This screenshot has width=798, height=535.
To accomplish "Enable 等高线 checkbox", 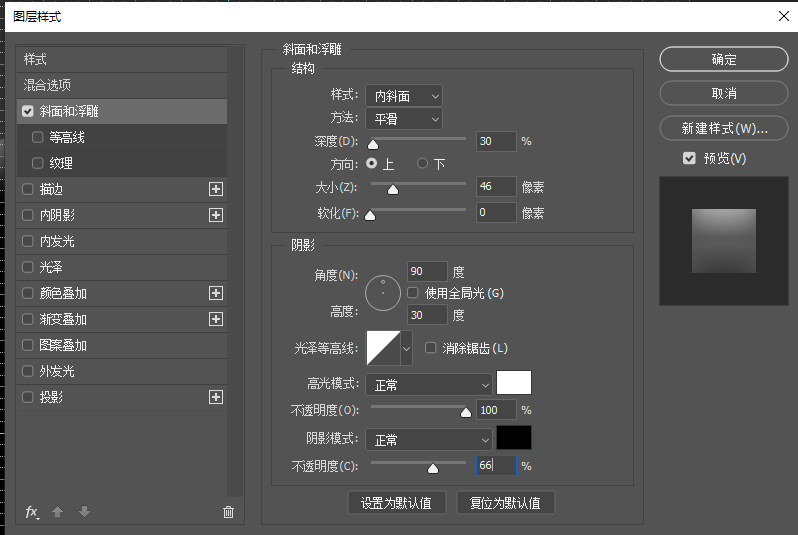I will (37, 137).
